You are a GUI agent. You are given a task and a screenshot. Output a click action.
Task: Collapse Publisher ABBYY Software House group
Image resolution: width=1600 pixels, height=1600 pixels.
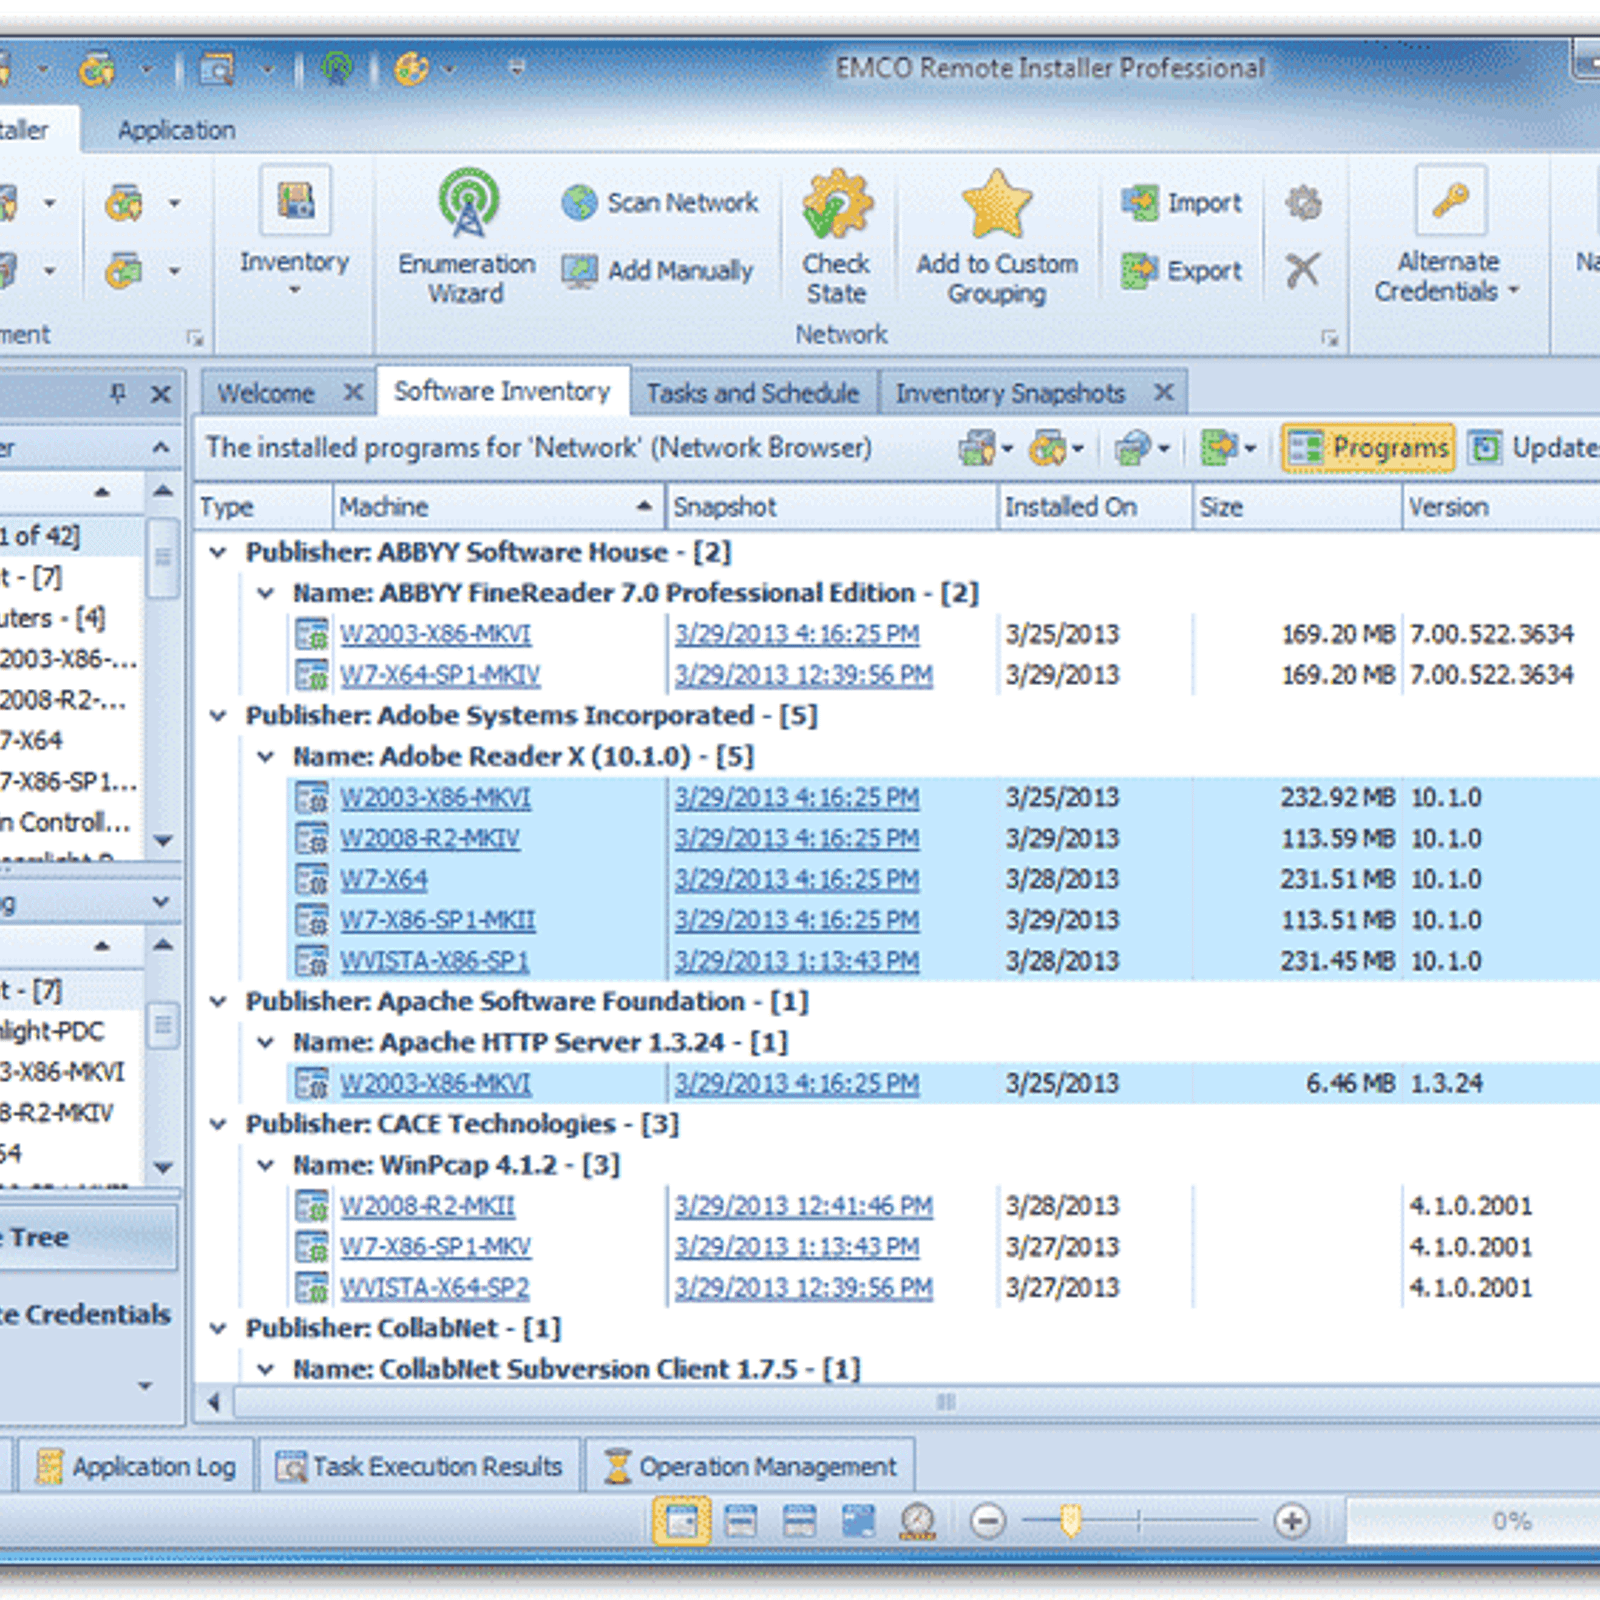(218, 552)
